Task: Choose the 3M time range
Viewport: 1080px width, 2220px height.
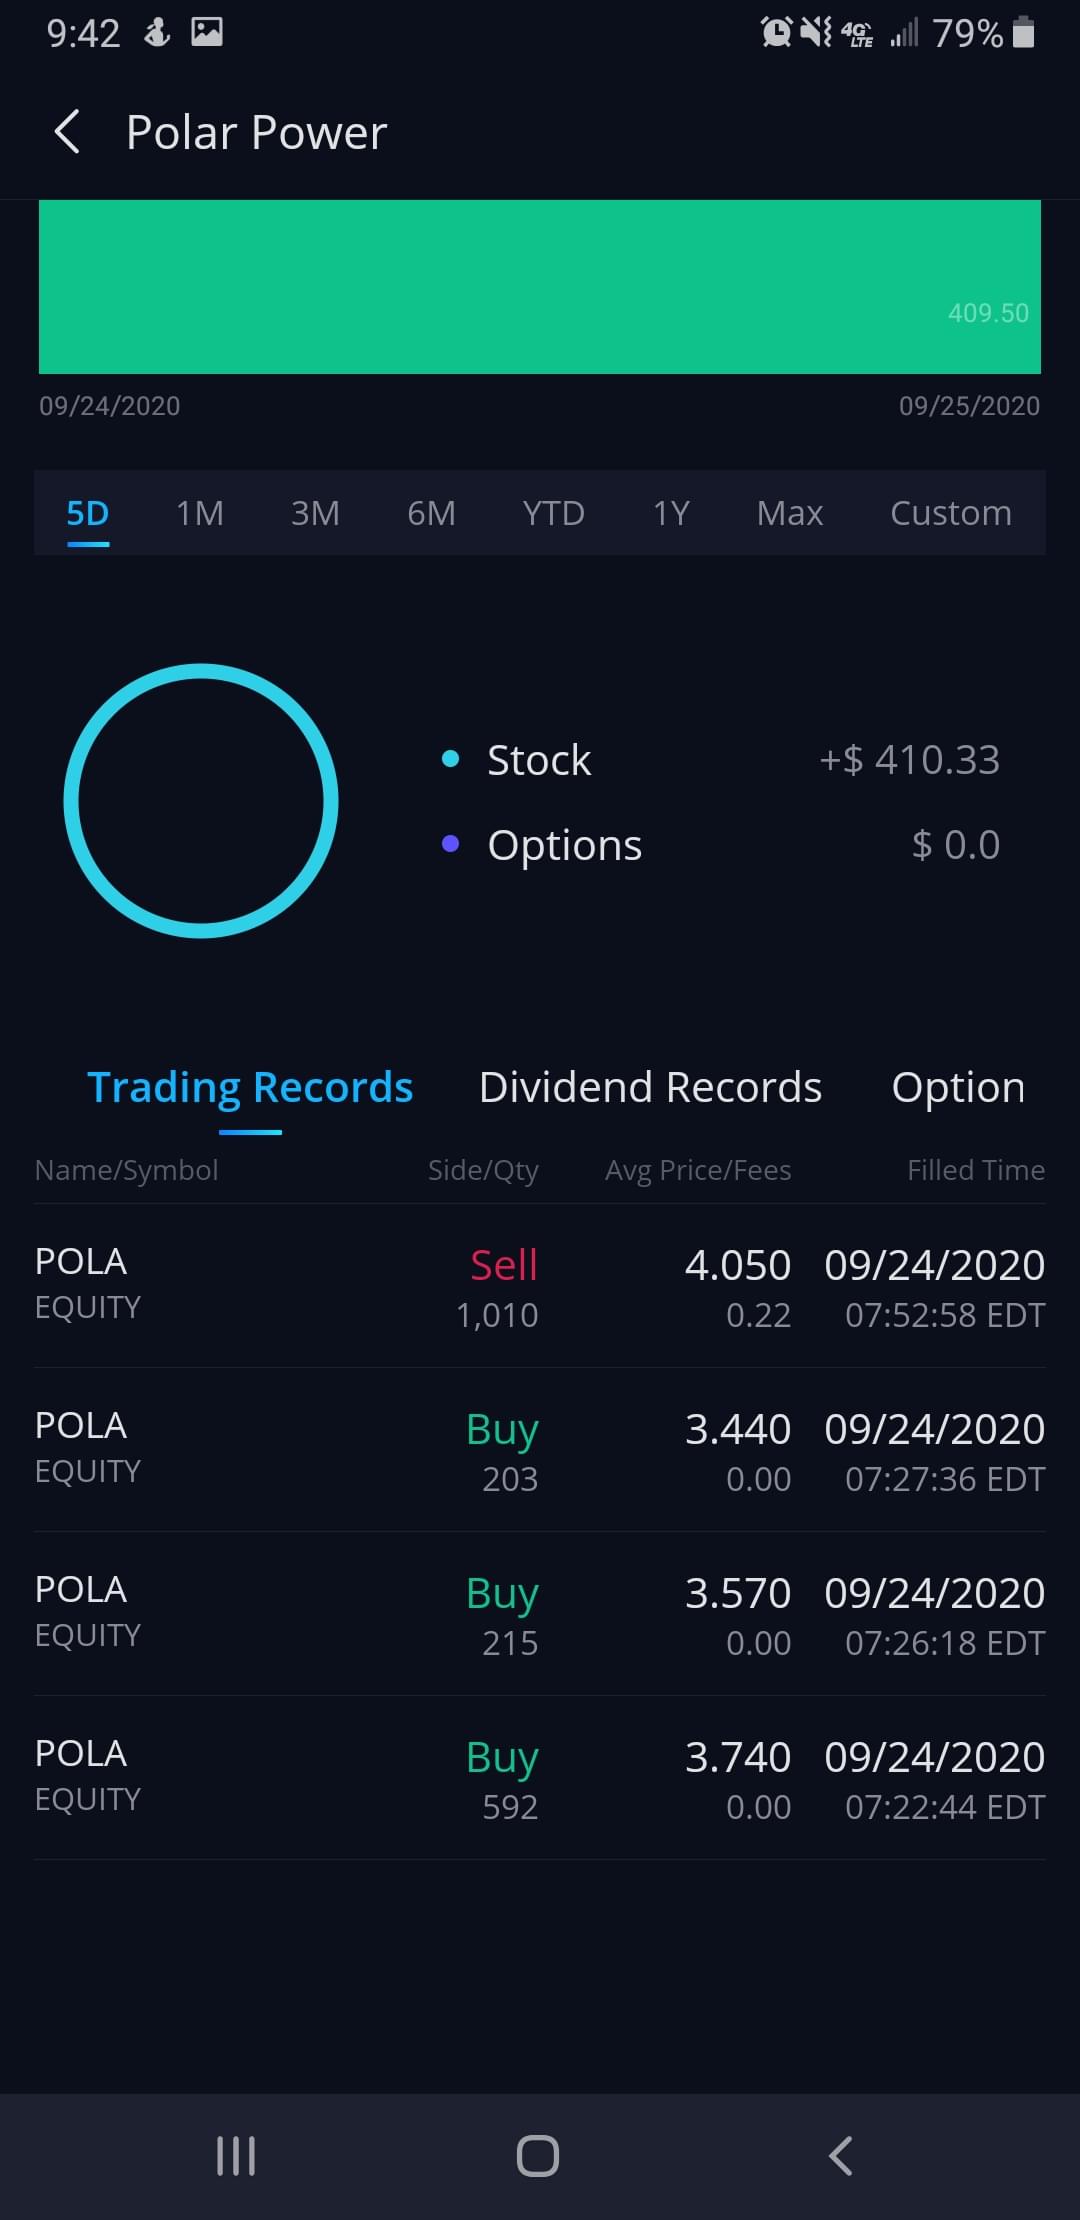Action: click(x=315, y=513)
